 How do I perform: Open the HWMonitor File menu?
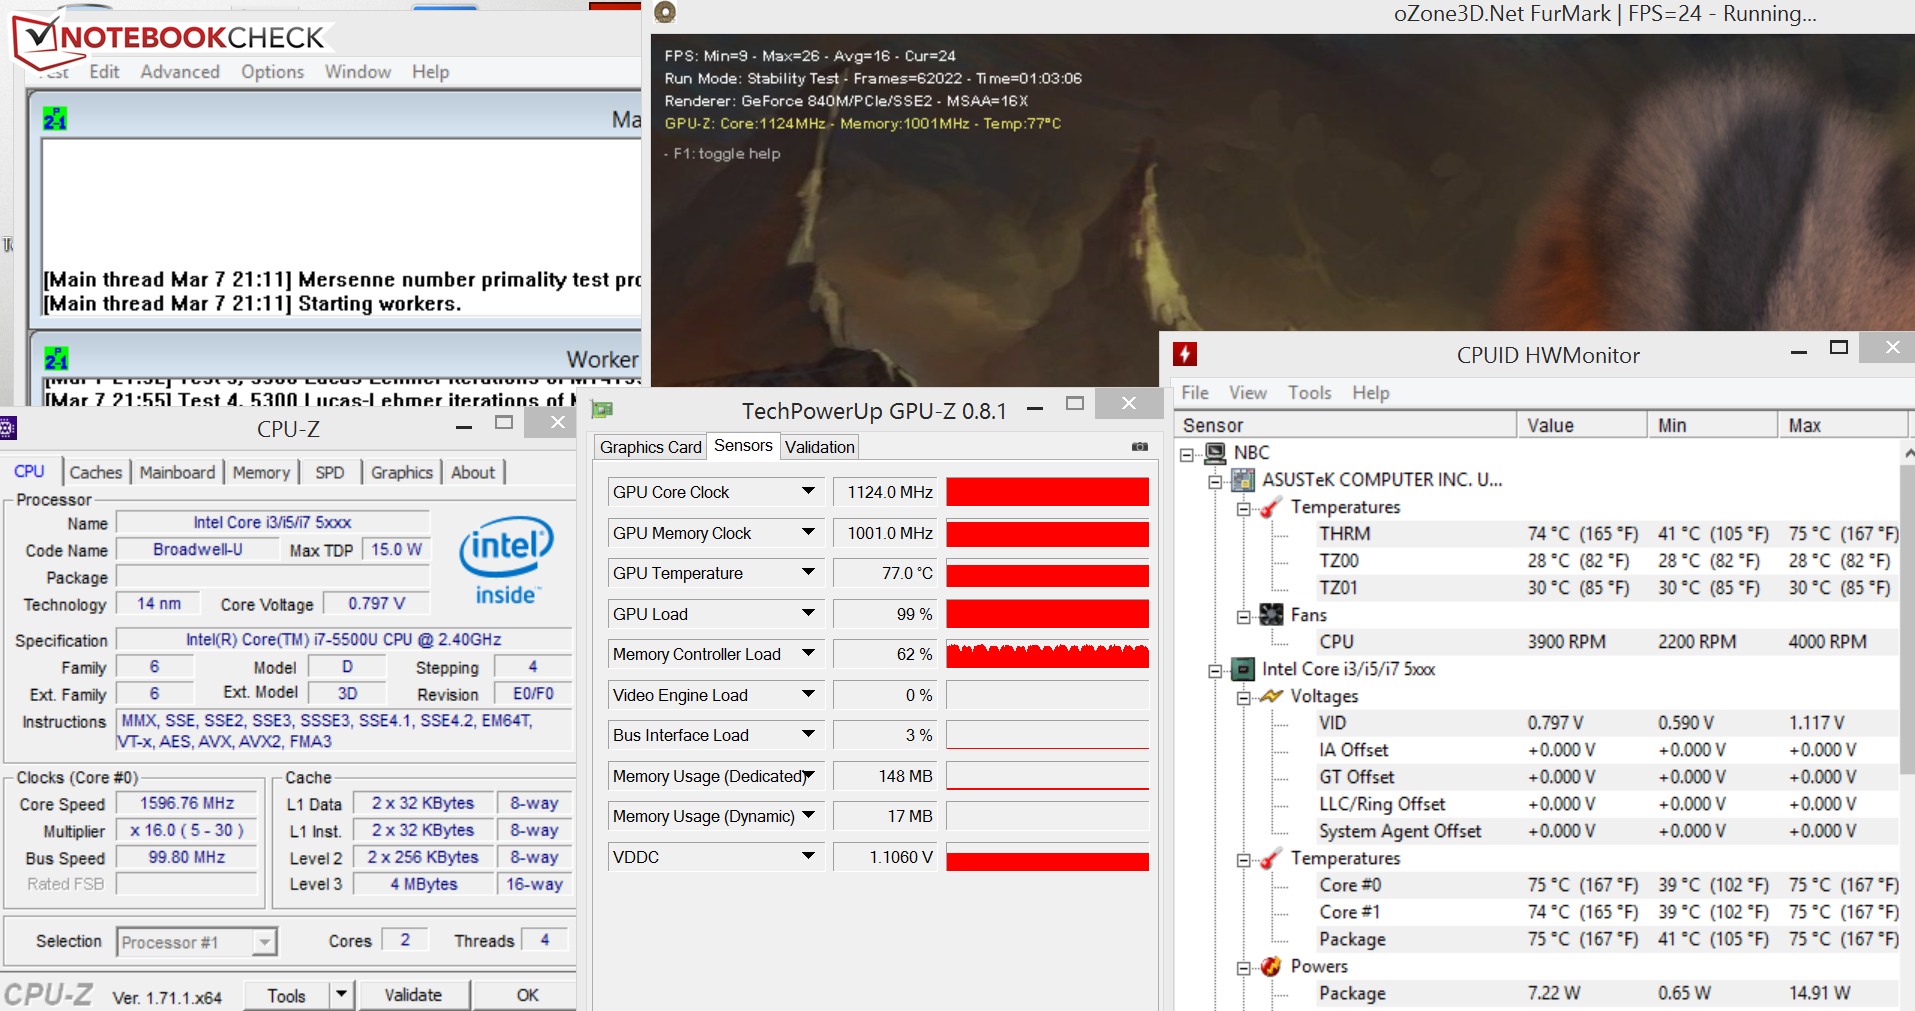(1195, 393)
